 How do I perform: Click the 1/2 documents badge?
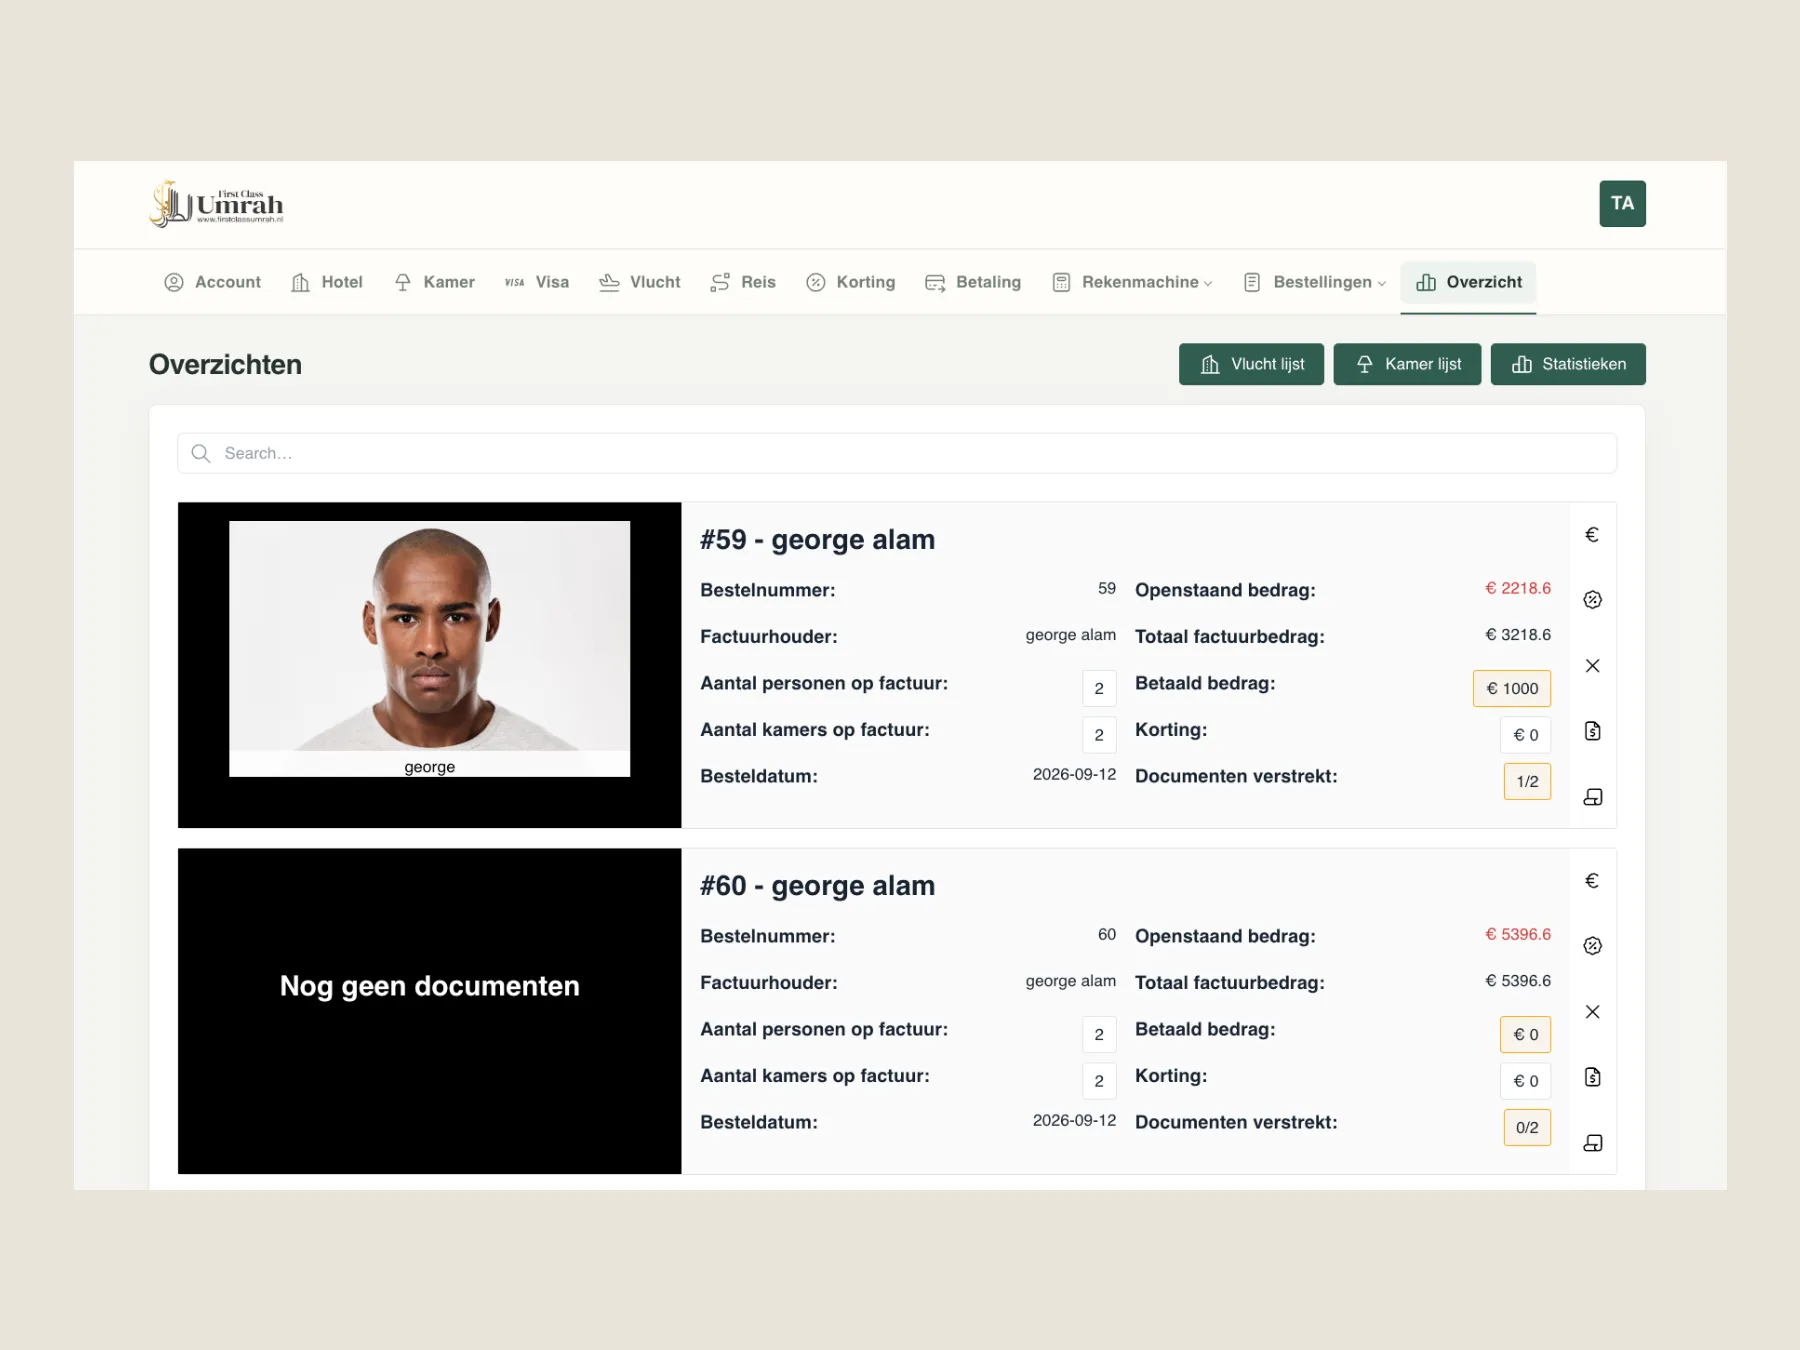(1527, 782)
